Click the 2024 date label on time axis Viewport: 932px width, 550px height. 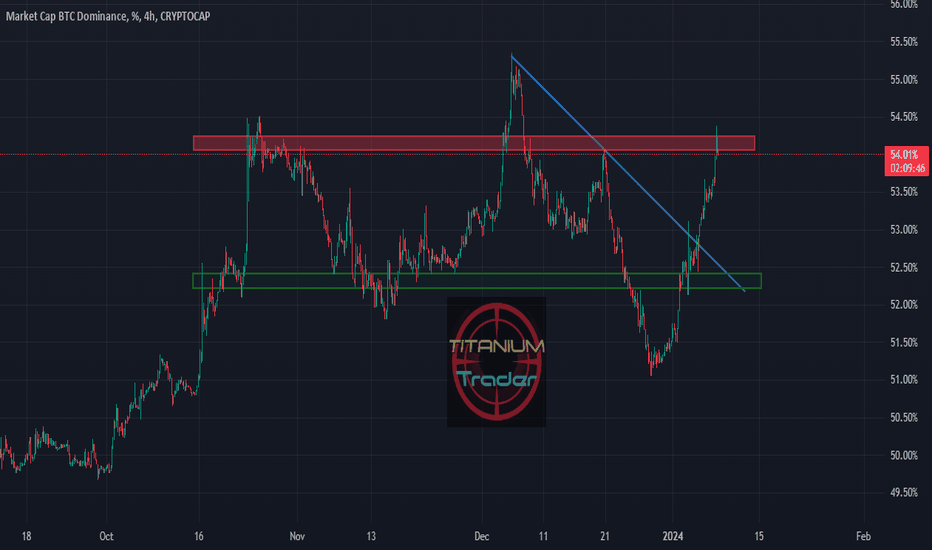[673, 536]
